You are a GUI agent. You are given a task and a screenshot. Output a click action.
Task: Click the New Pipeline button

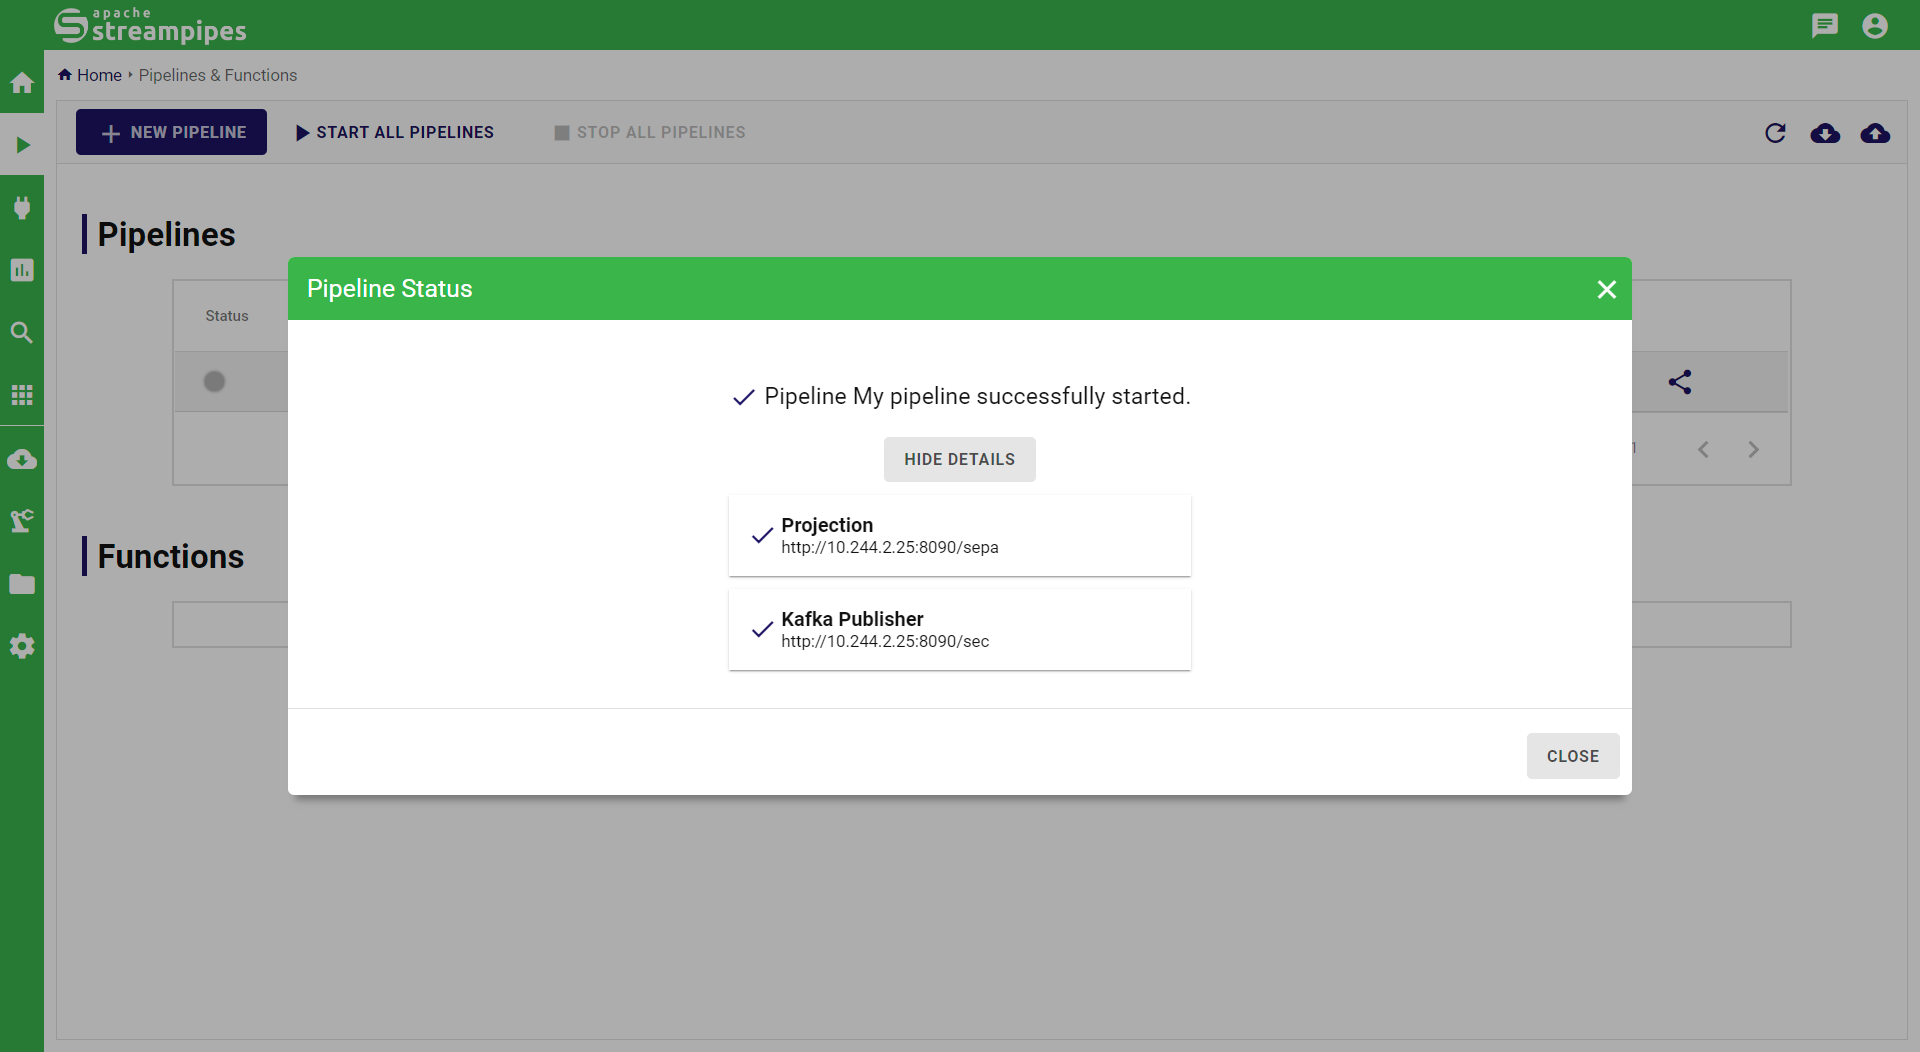pos(171,132)
